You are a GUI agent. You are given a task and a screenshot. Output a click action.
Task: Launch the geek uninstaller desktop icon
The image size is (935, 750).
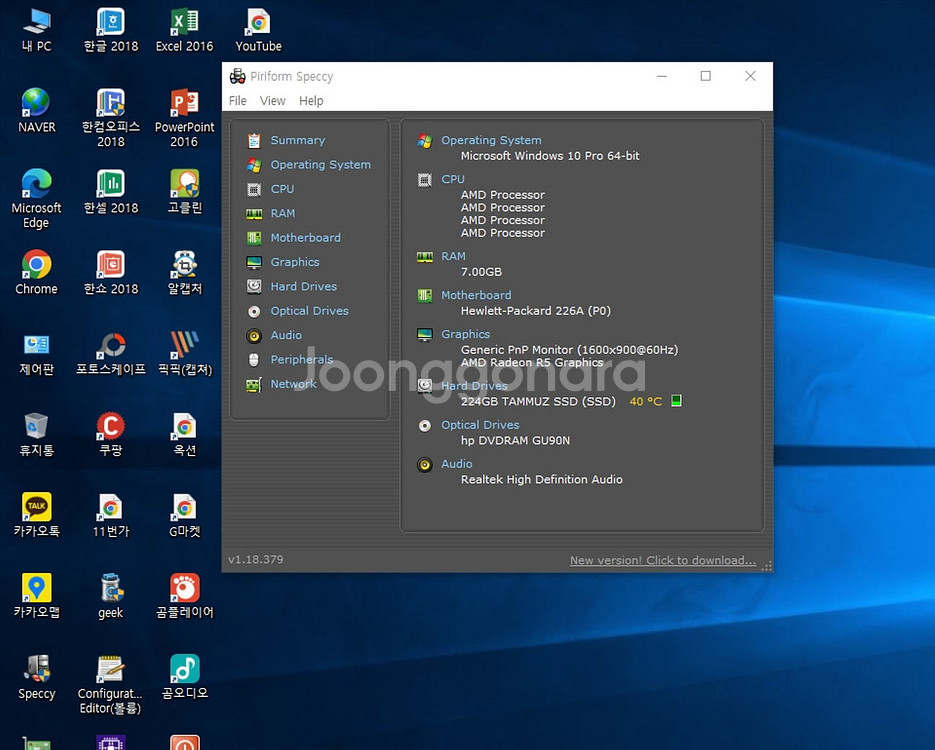pos(111,597)
